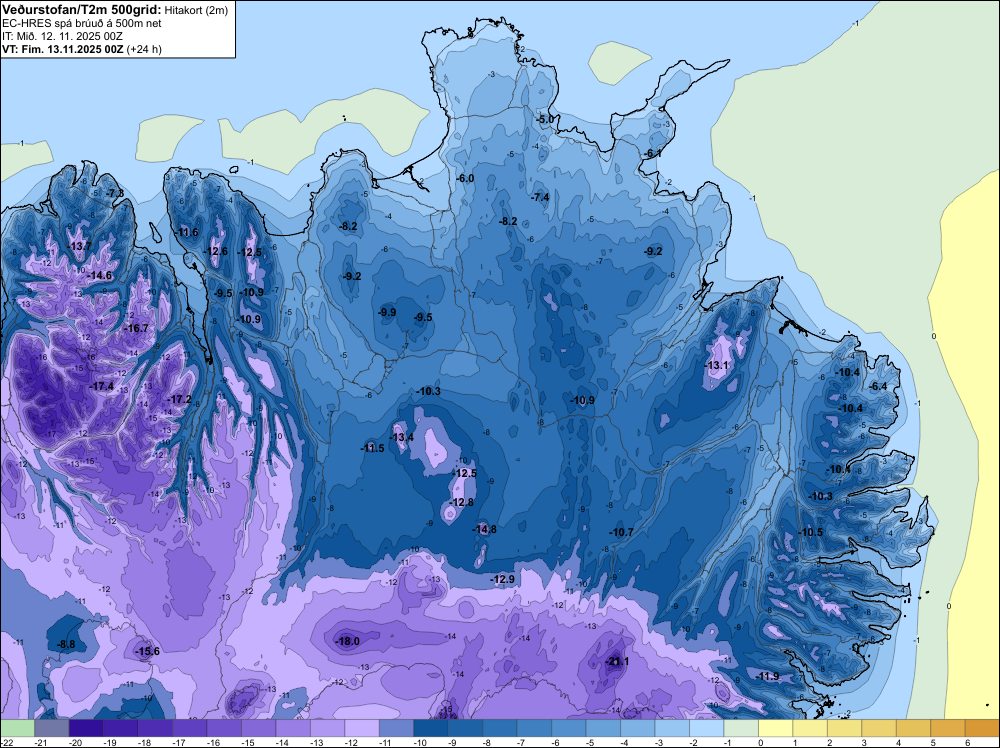Select the legend swatch labeled -12
The image size is (1000, 748).
click(x=362, y=728)
